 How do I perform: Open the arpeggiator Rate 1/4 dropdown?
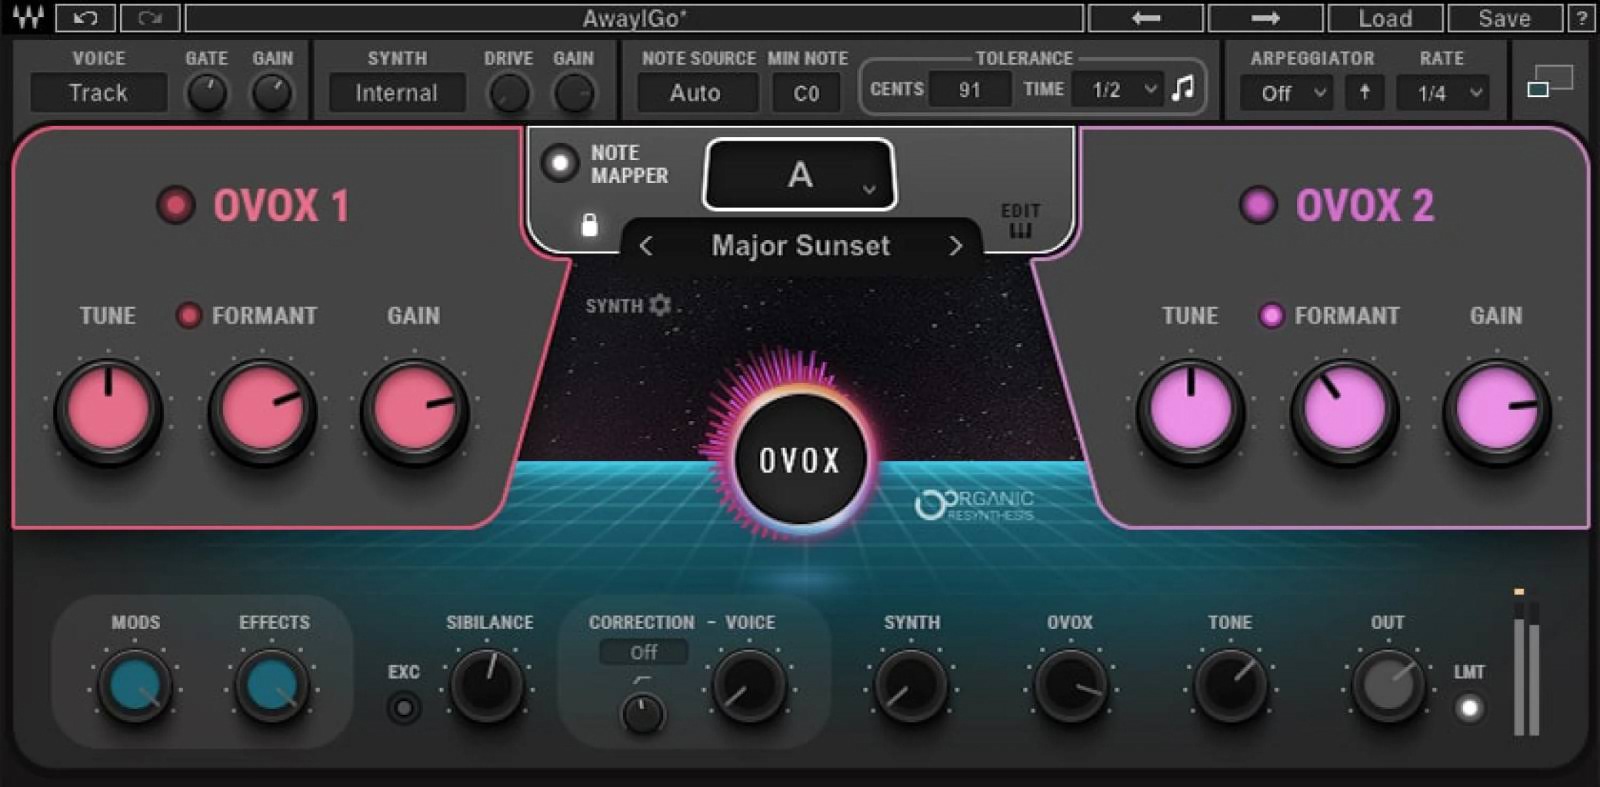1443,93
